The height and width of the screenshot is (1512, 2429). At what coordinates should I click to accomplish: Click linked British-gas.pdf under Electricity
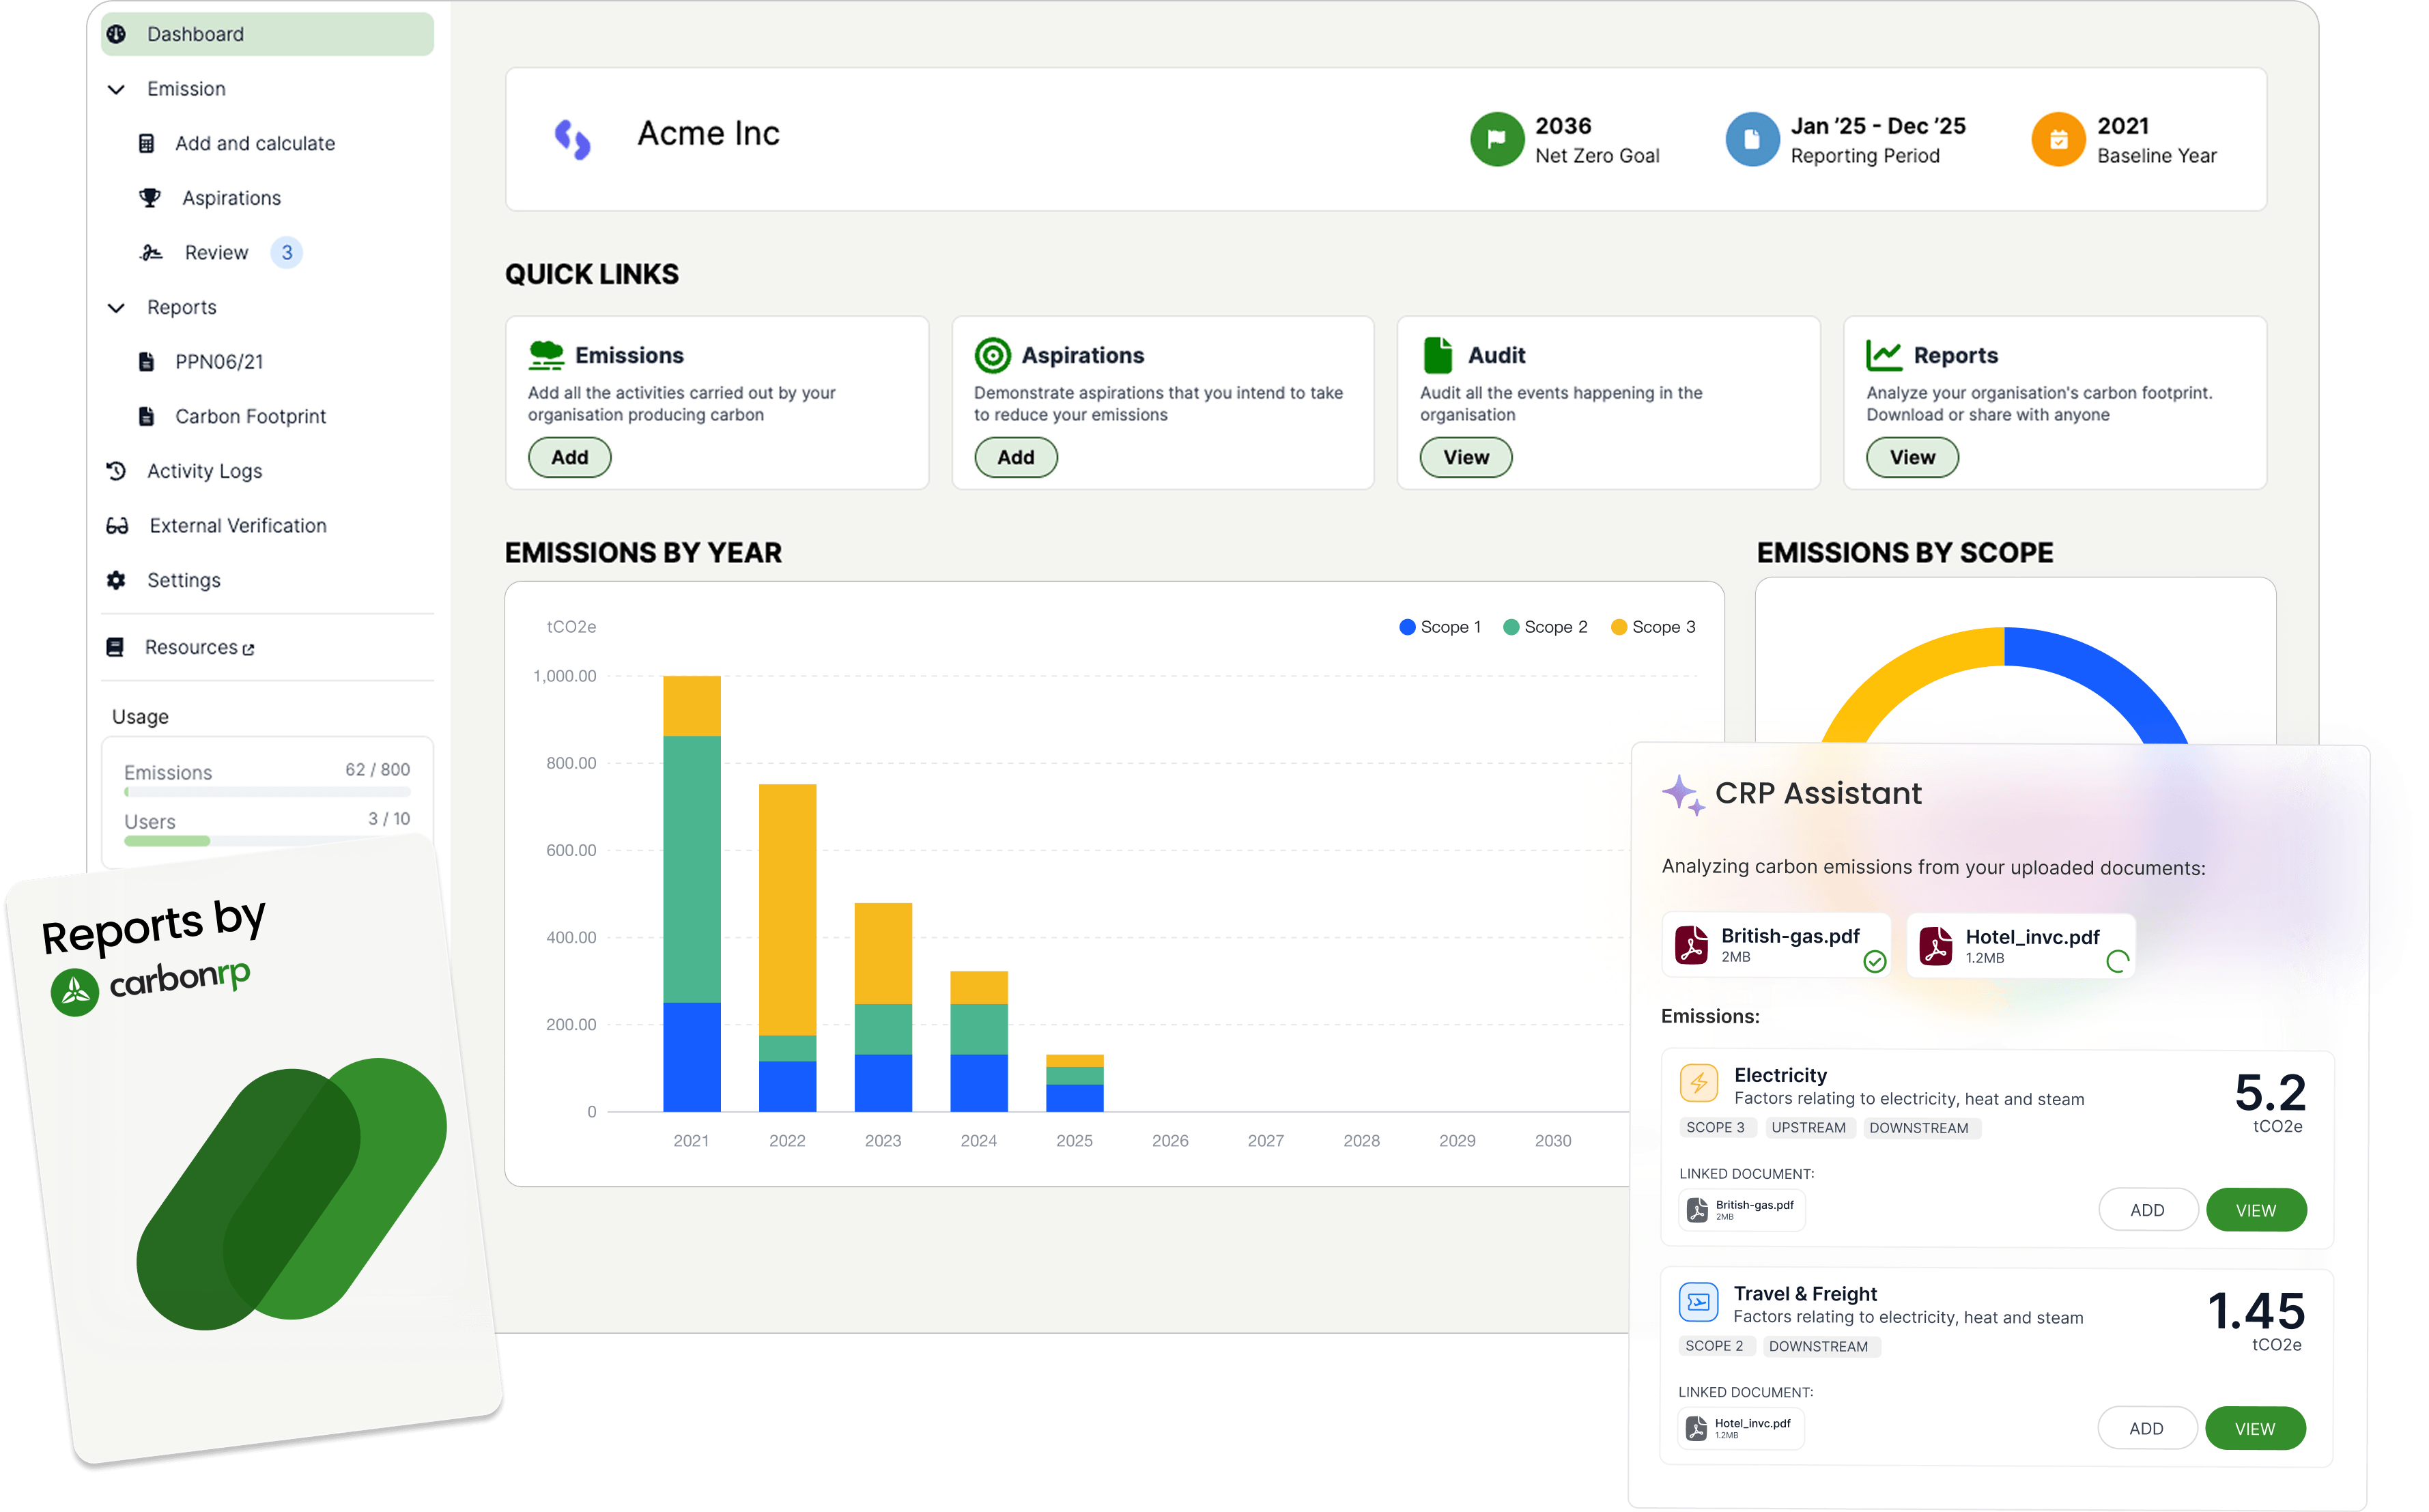coord(1742,1210)
